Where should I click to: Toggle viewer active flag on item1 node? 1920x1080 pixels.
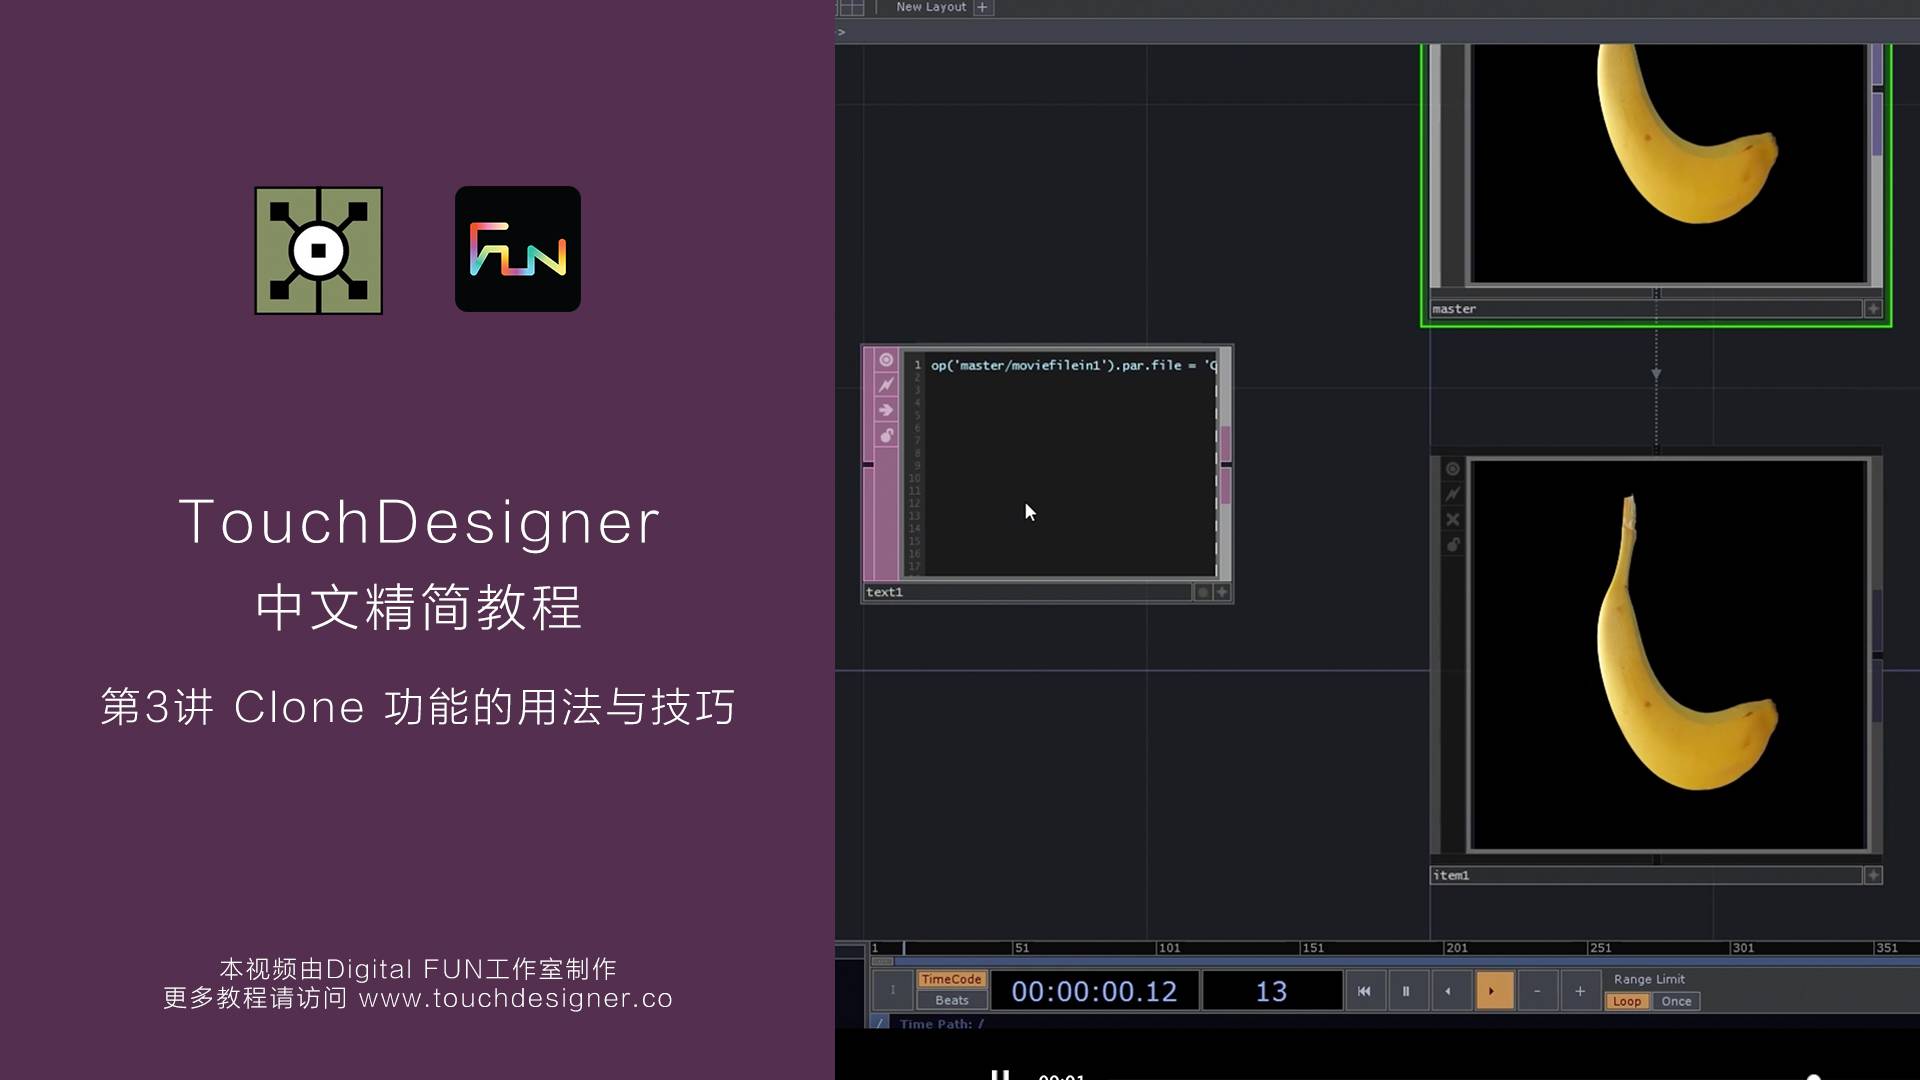1453,469
